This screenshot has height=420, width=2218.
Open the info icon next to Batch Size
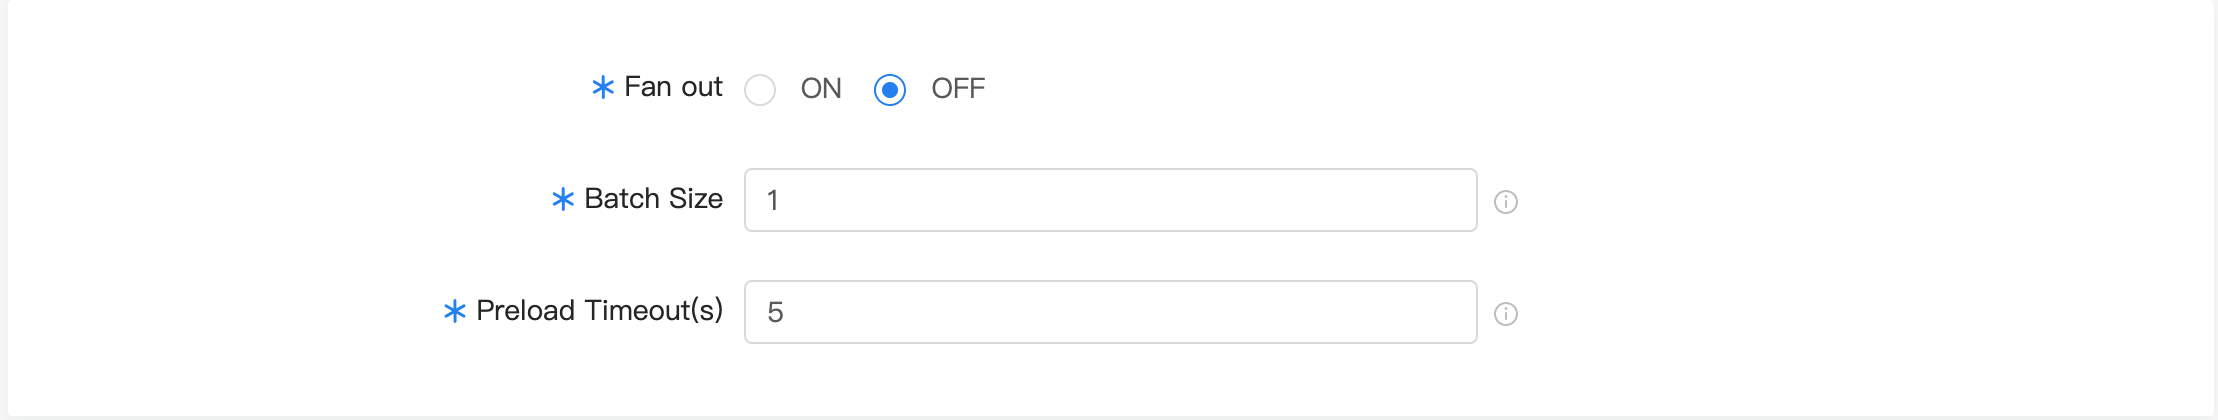click(x=1506, y=202)
